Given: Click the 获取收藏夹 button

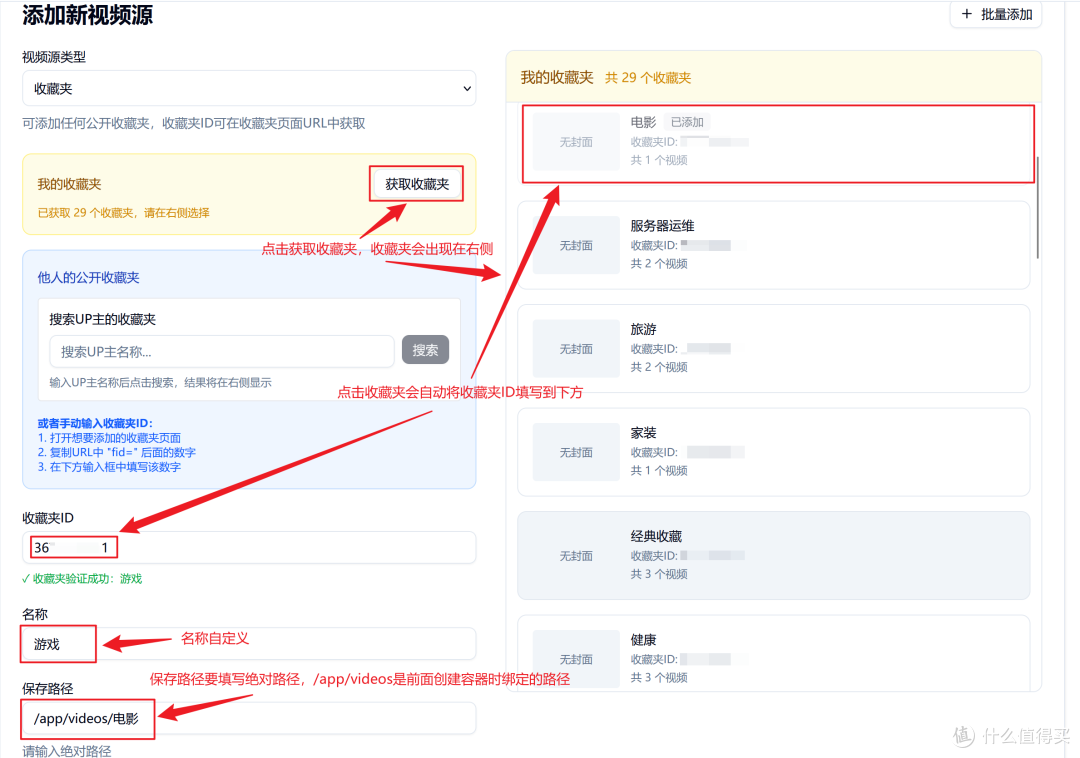Looking at the screenshot, I should [x=417, y=184].
